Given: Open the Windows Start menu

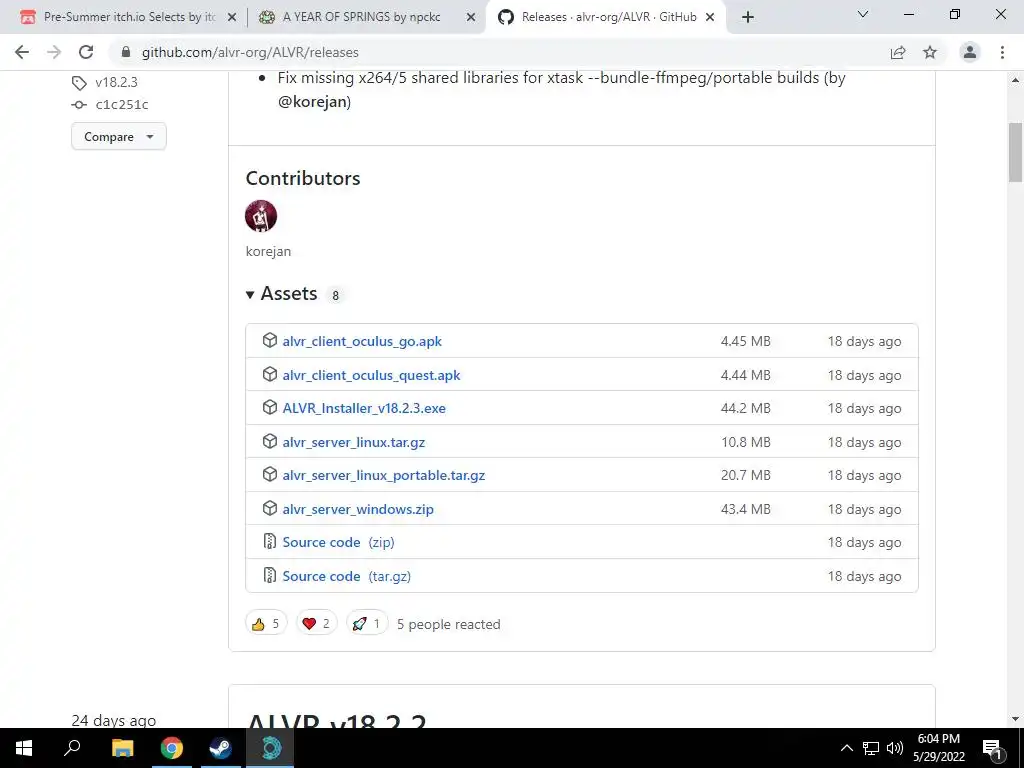Looking at the screenshot, I should coord(24,748).
